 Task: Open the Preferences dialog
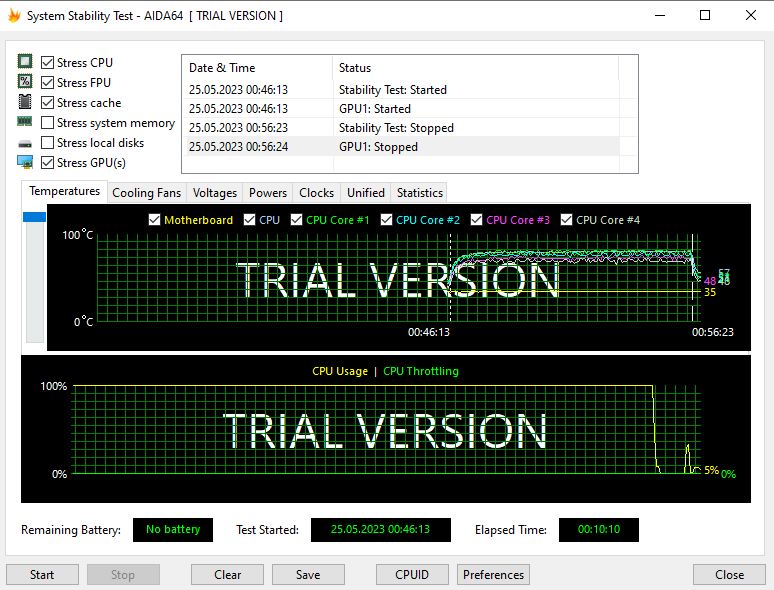(493, 575)
